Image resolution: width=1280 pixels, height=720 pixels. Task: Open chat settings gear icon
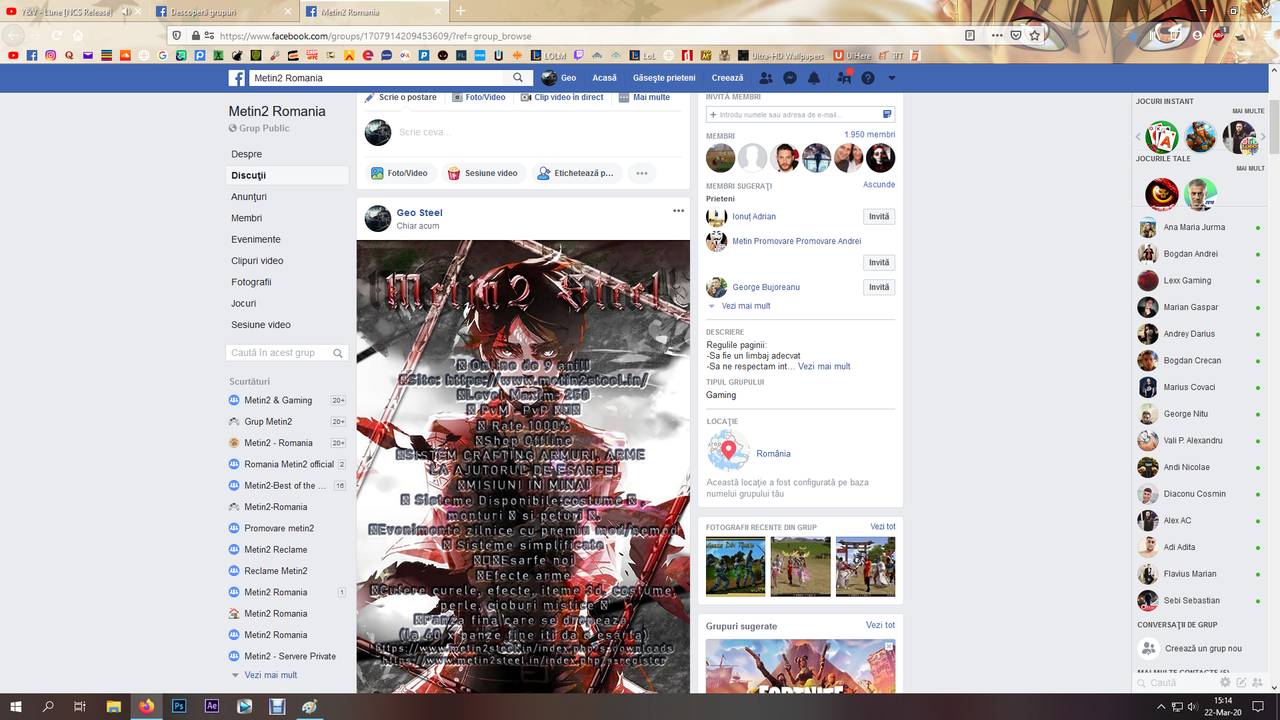pos(1225,682)
